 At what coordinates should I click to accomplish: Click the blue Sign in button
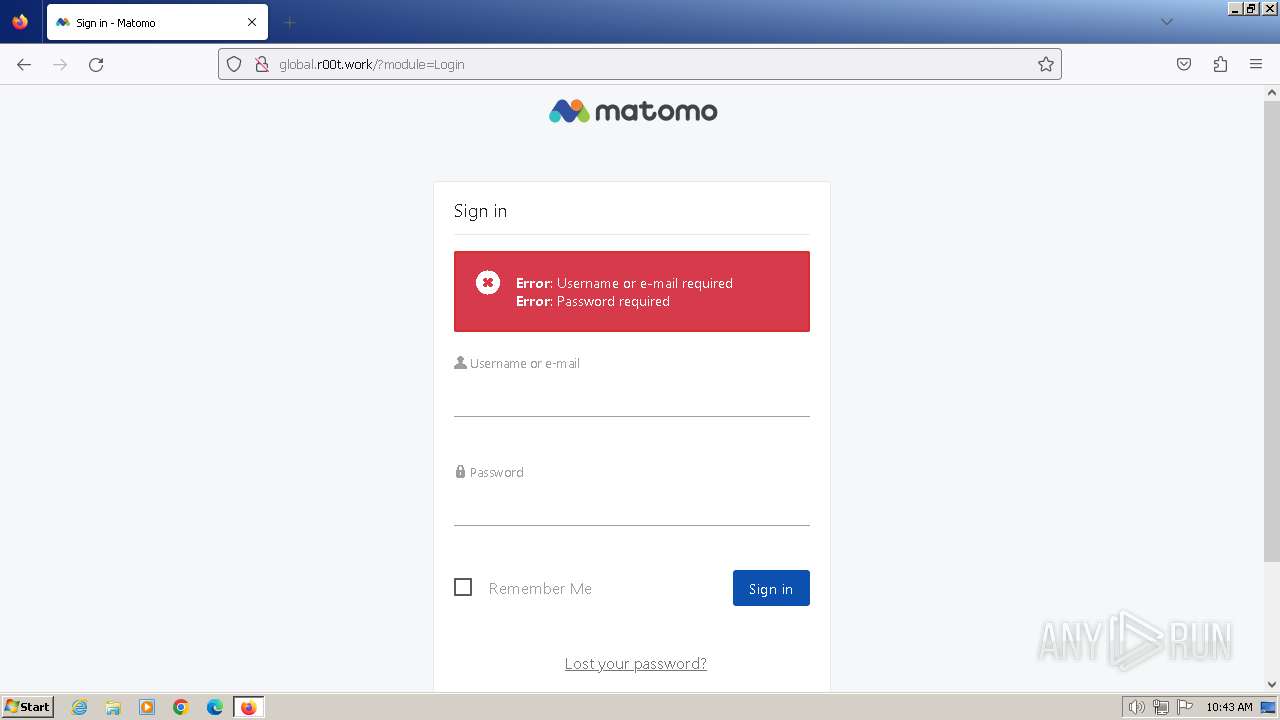click(x=771, y=588)
